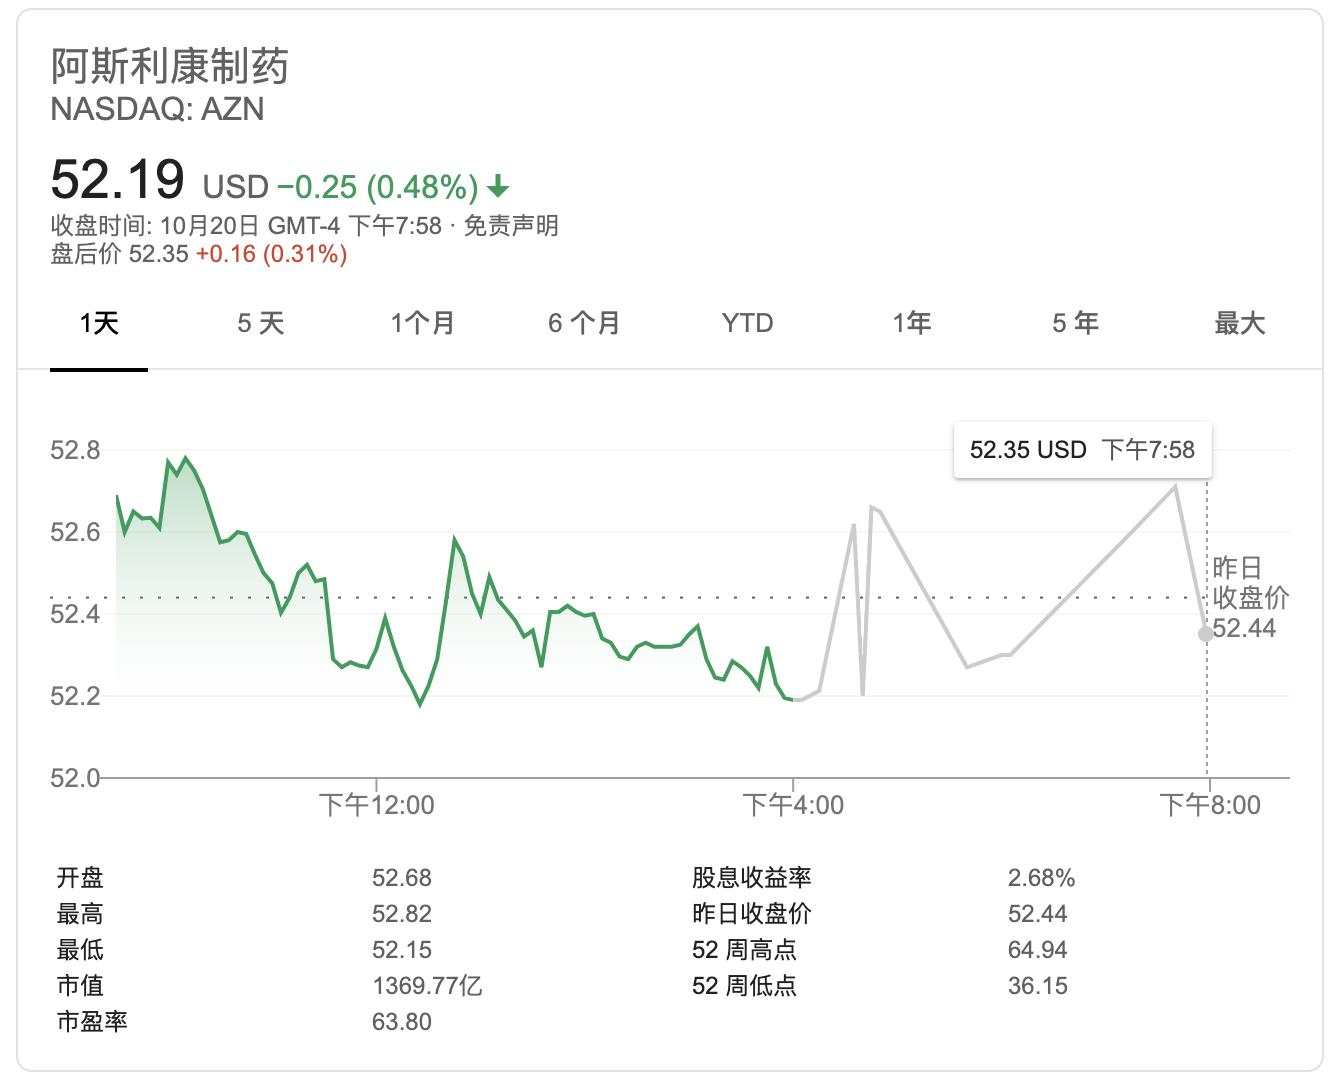Viewport: 1340px width, 1086px height.
Task: Click the 下午8:00 axis label
Action: [x=1210, y=805]
